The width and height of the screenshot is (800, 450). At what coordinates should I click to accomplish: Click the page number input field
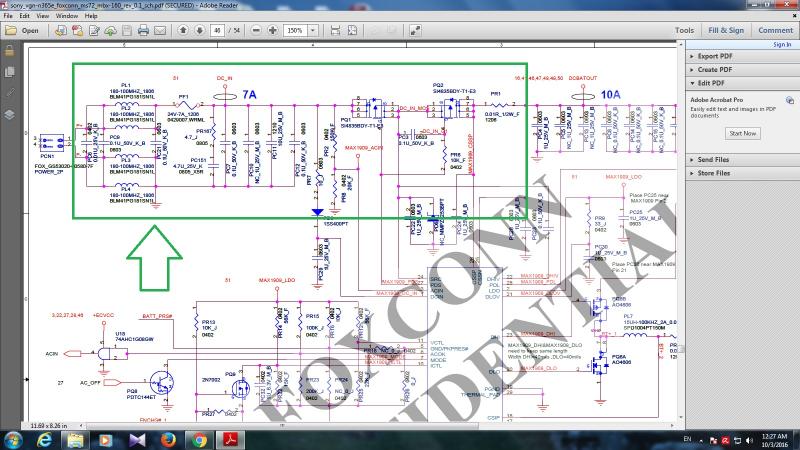click(217, 31)
